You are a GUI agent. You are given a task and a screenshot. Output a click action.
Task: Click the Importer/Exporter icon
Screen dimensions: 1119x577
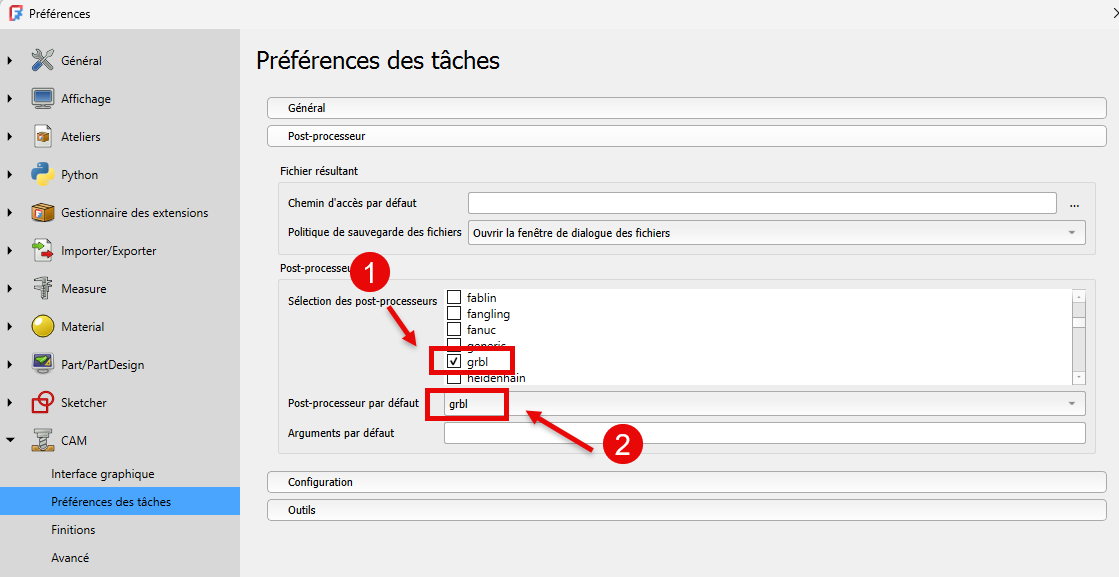coord(42,250)
